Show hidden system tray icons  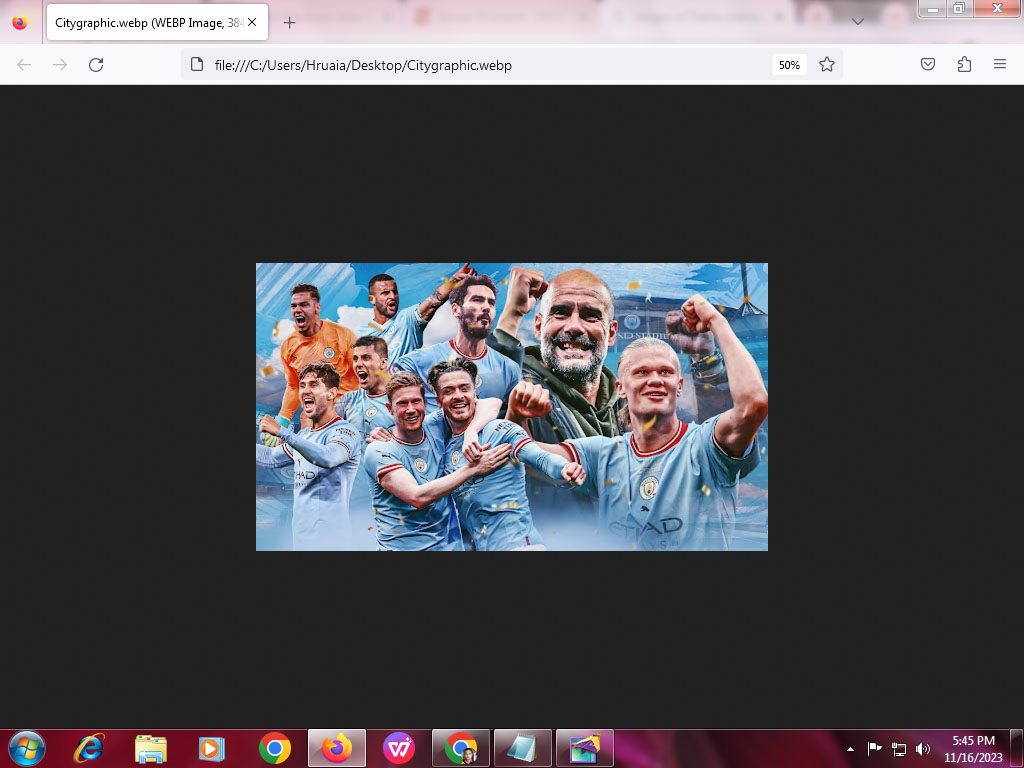click(851, 748)
